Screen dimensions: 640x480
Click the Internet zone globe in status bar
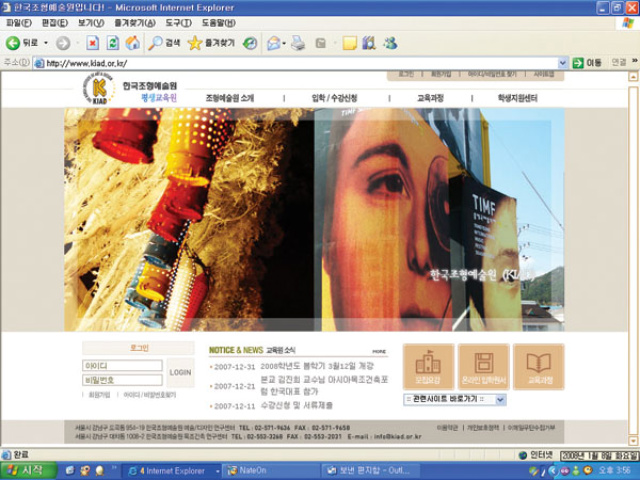[522, 455]
